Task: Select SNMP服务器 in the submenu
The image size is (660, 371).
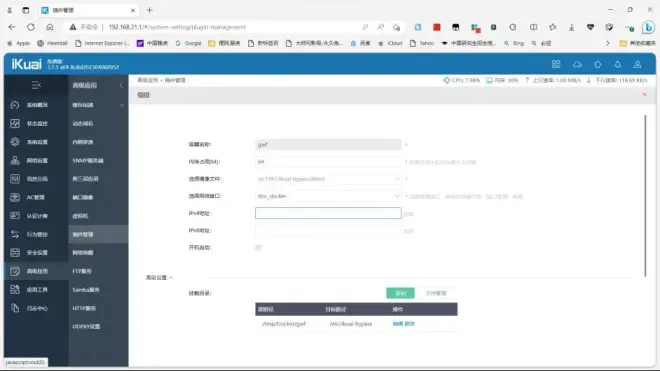Action: point(88,160)
